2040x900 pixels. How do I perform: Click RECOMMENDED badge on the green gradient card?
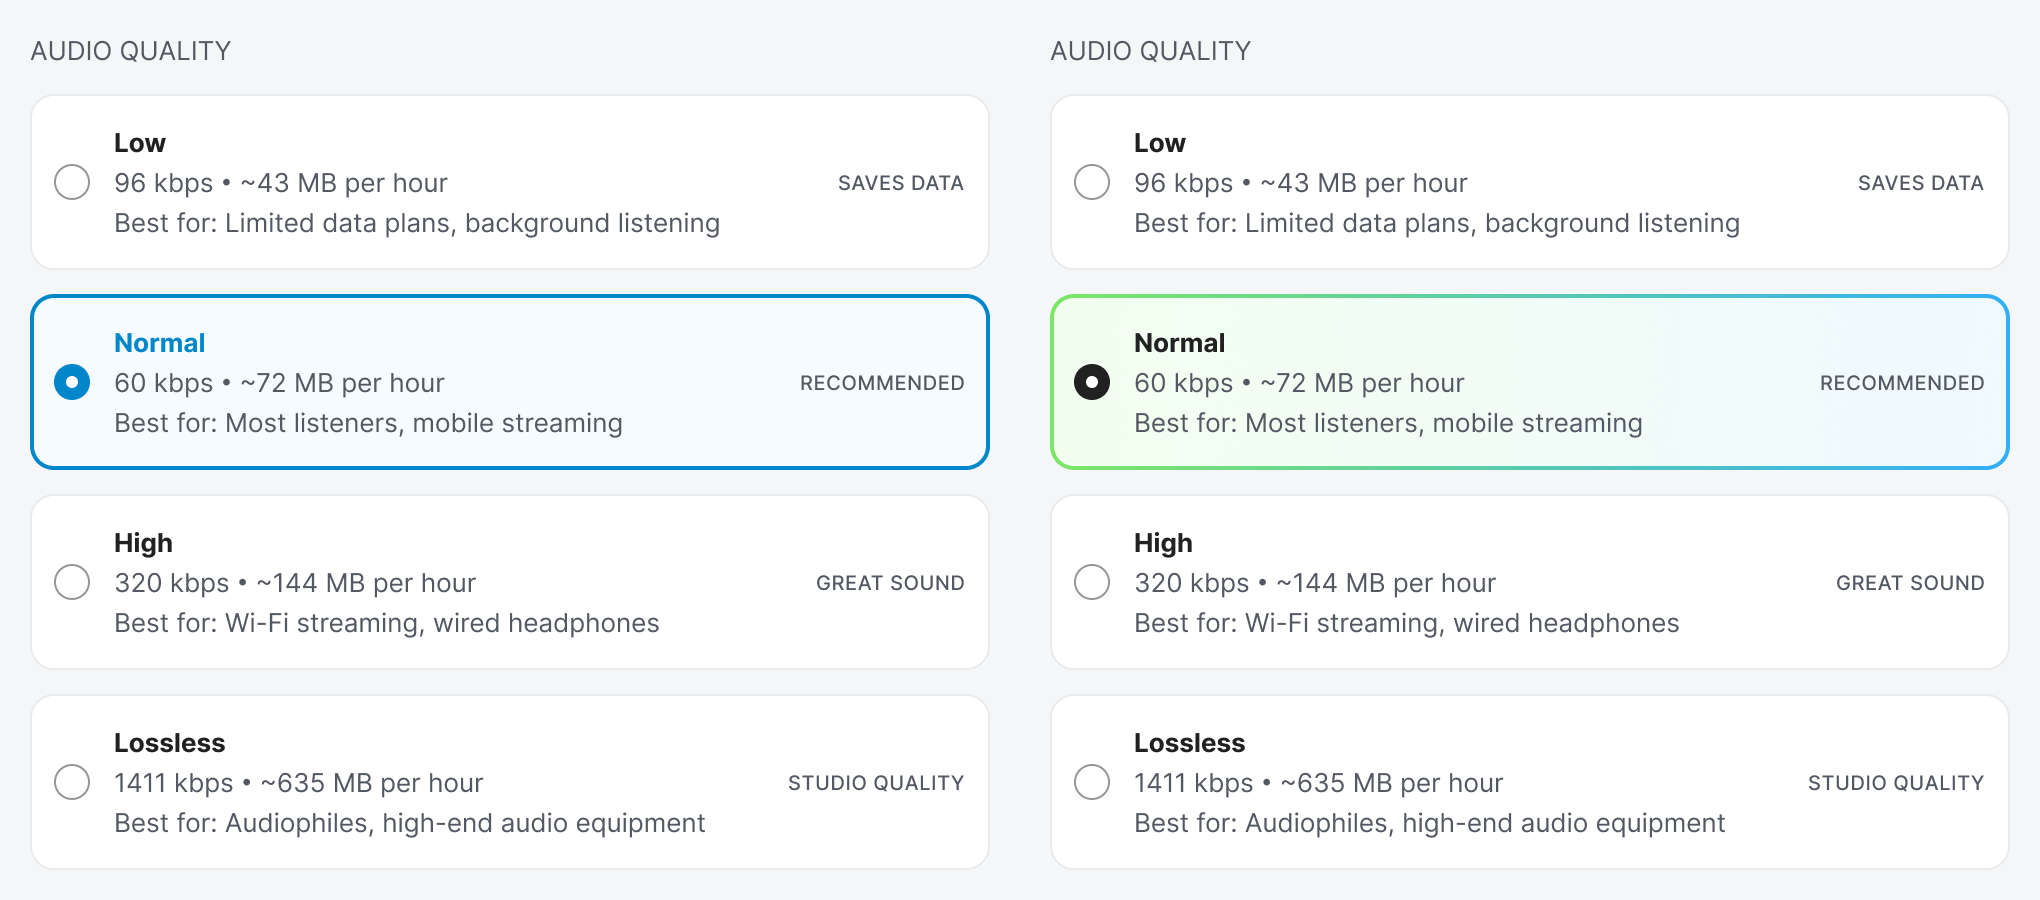pos(1902,383)
